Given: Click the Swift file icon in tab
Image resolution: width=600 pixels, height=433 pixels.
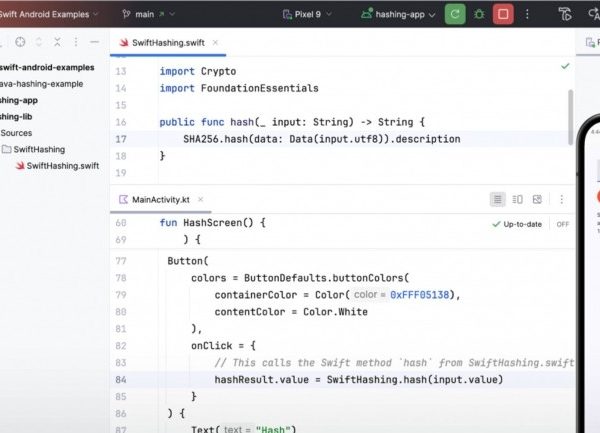Looking at the screenshot, I should pos(124,43).
